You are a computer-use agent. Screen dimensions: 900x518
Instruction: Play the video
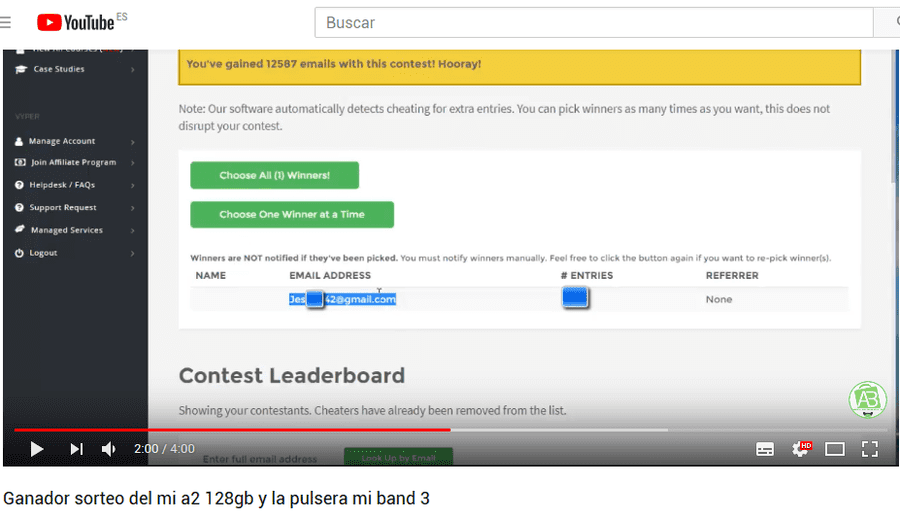(x=37, y=449)
